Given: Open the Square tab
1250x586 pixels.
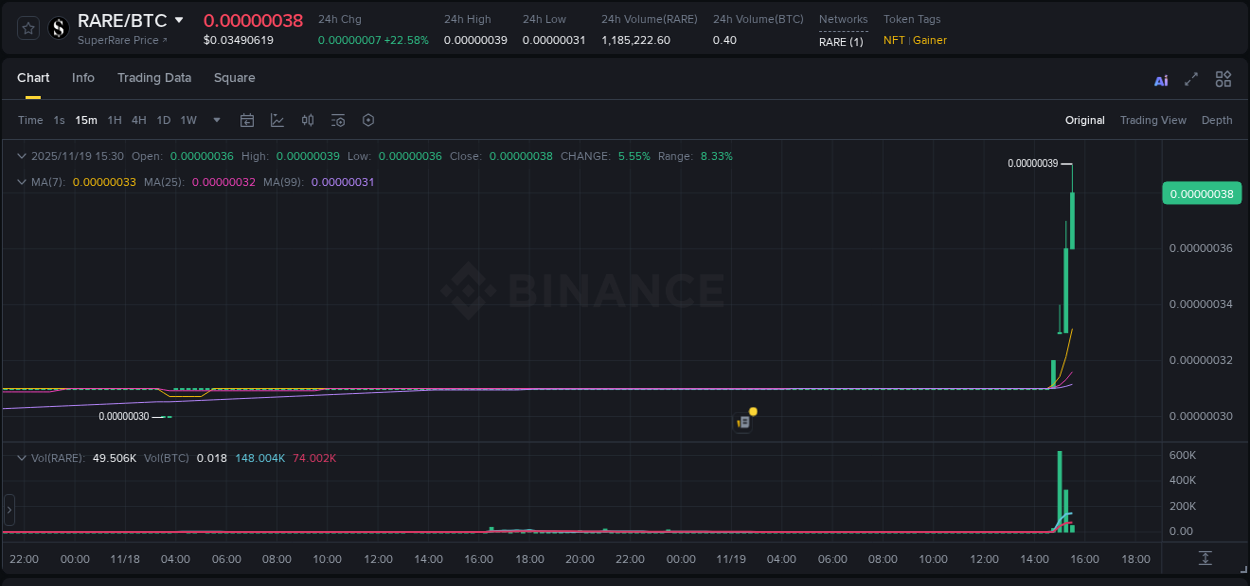Looking at the screenshot, I should point(234,78).
